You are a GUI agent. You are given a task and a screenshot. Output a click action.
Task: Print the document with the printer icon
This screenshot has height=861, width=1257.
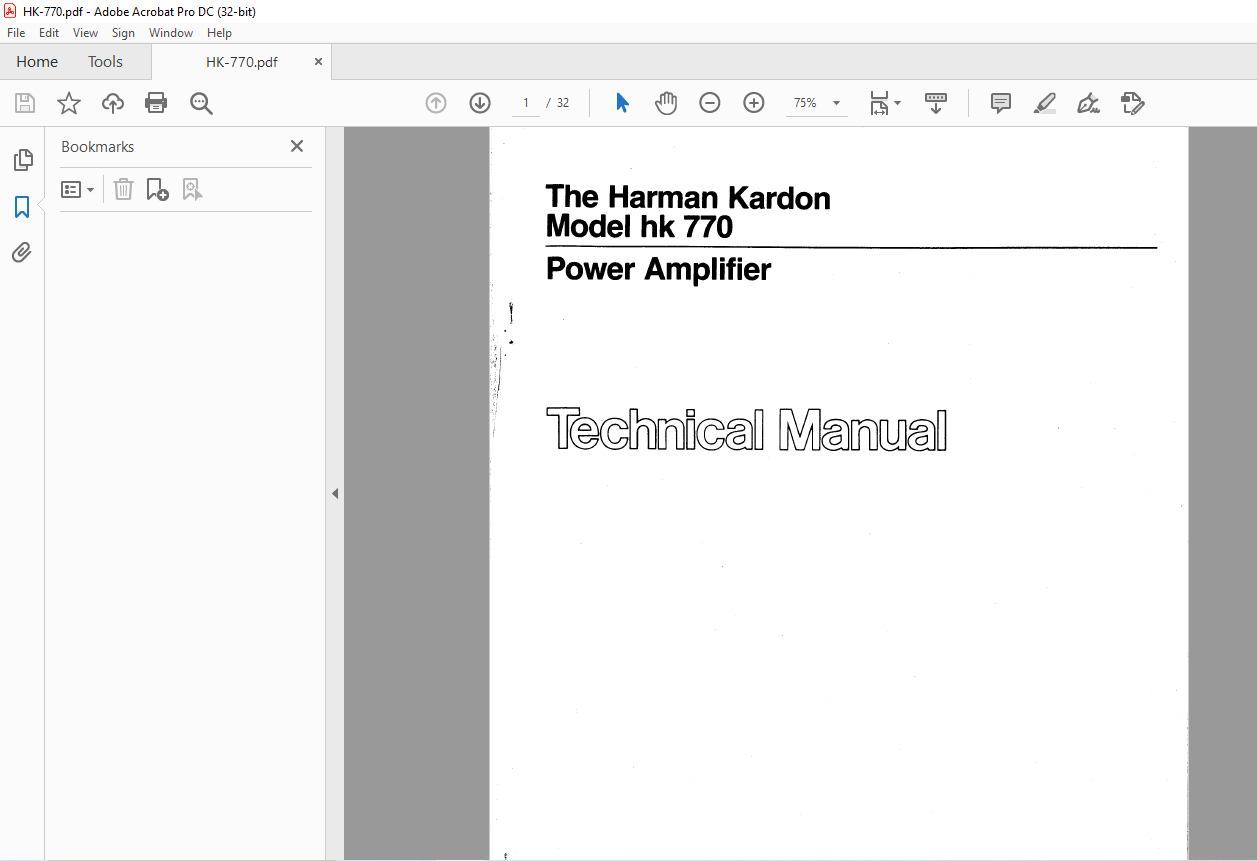tap(156, 103)
